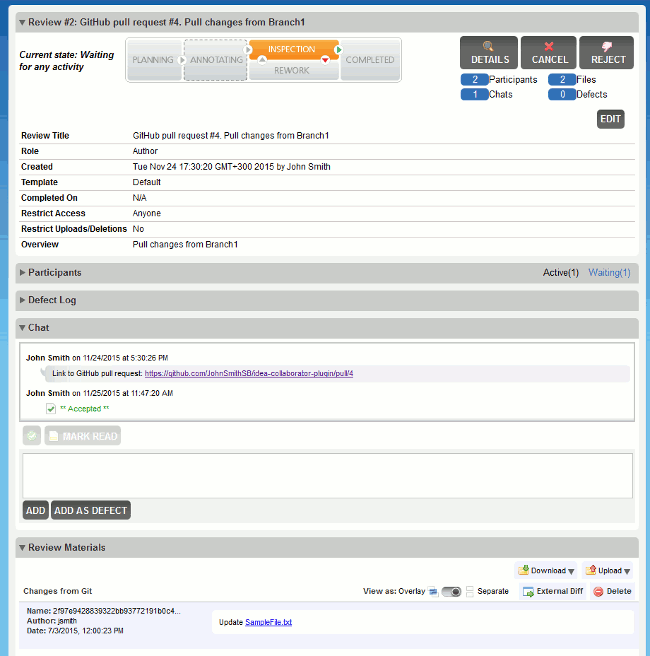The height and width of the screenshot is (656, 650).
Task: Click inside the chat message box
Action: (x=327, y=476)
